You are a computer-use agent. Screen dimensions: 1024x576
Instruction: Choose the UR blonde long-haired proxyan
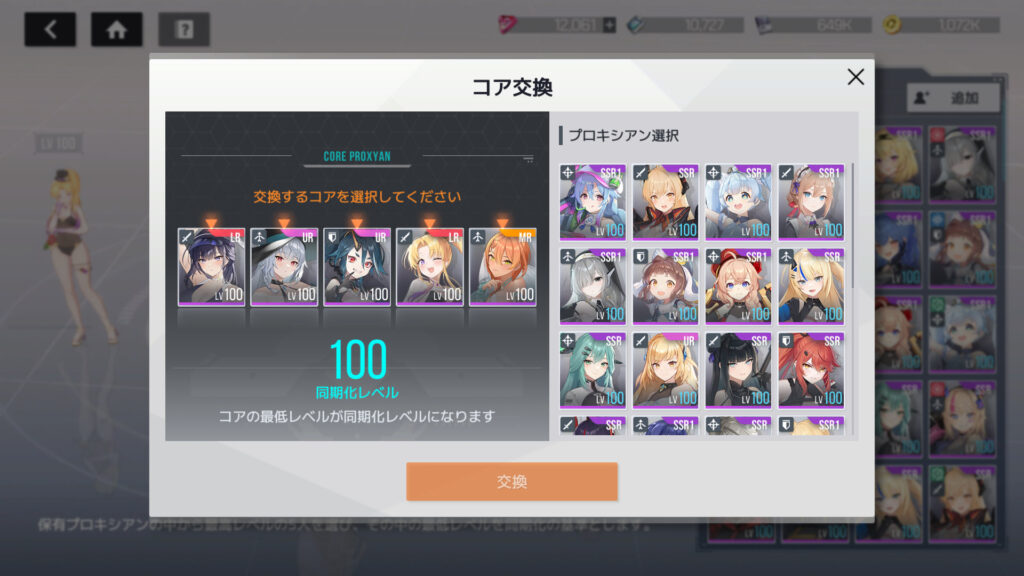pyautogui.click(x=665, y=370)
